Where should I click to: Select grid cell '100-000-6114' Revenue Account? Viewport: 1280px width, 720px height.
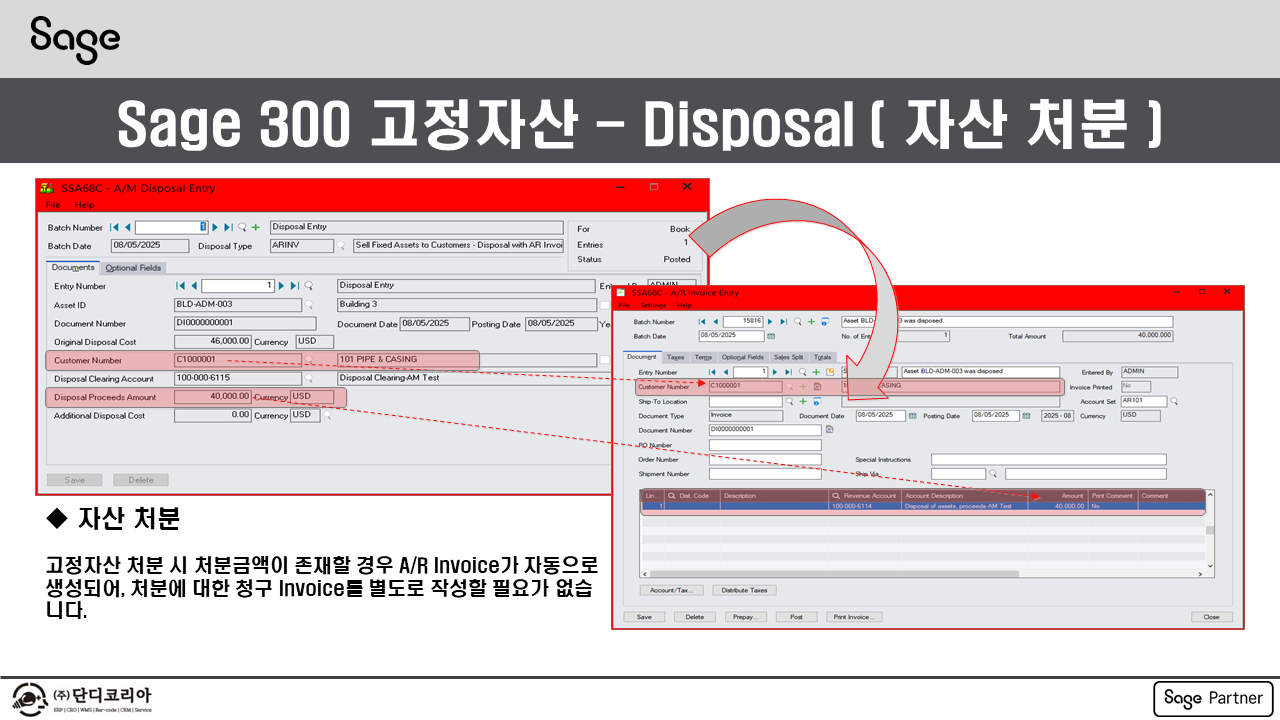865,506
